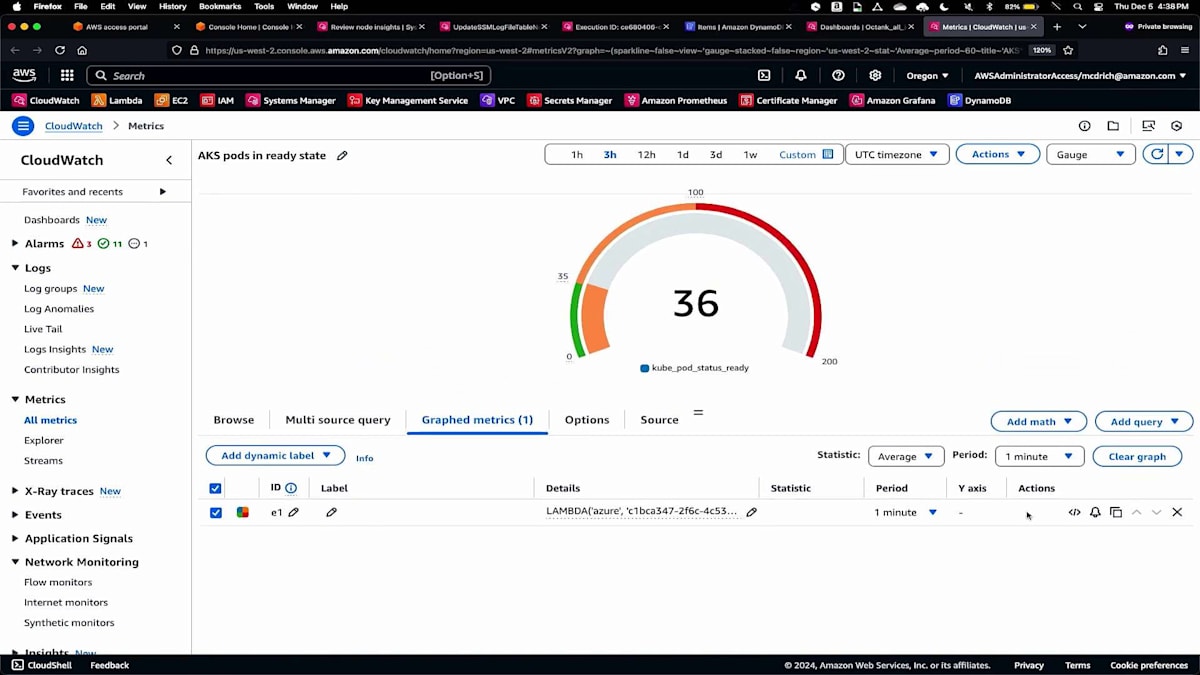
Task: Edit the label of row e1
Action: pyautogui.click(x=332, y=512)
